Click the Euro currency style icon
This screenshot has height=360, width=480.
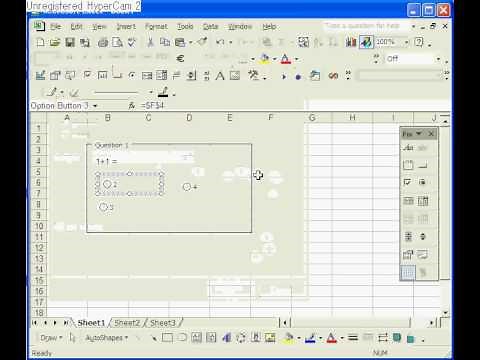(x=180, y=59)
